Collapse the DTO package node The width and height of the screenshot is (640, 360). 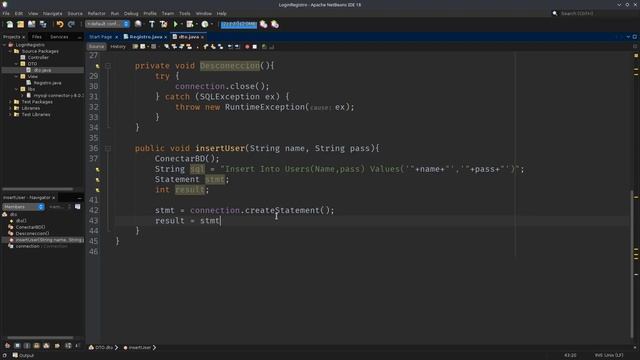point(17,64)
